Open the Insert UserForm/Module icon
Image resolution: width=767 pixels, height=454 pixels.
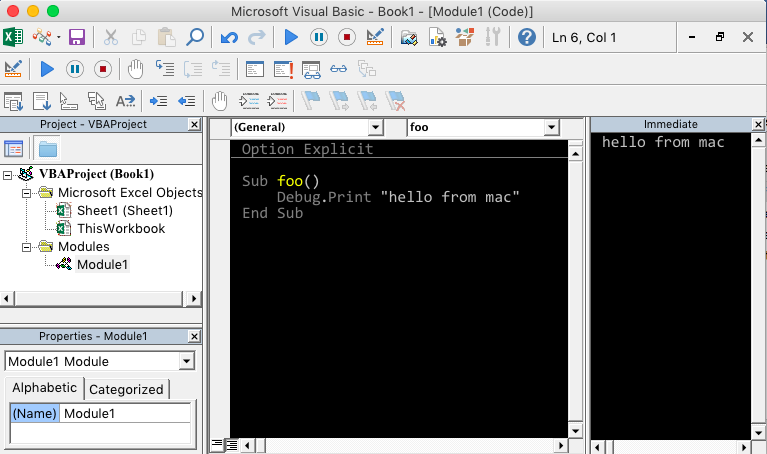coord(42,37)
